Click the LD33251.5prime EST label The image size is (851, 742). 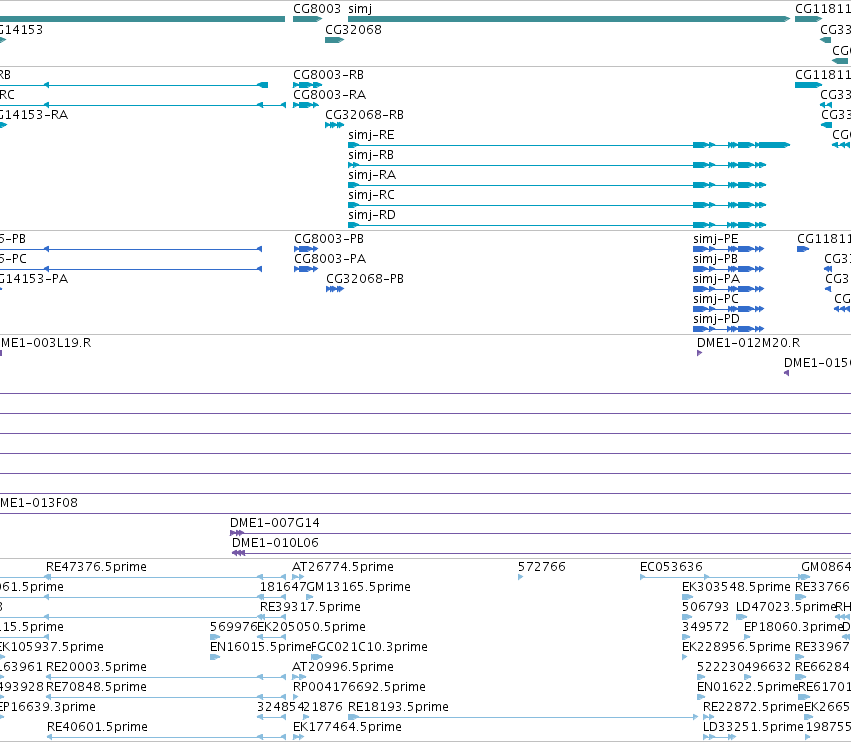click(753, 727)
